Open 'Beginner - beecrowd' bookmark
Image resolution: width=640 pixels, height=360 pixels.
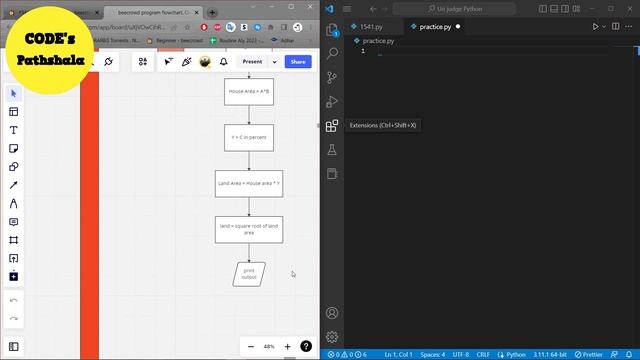coord(175,40)
